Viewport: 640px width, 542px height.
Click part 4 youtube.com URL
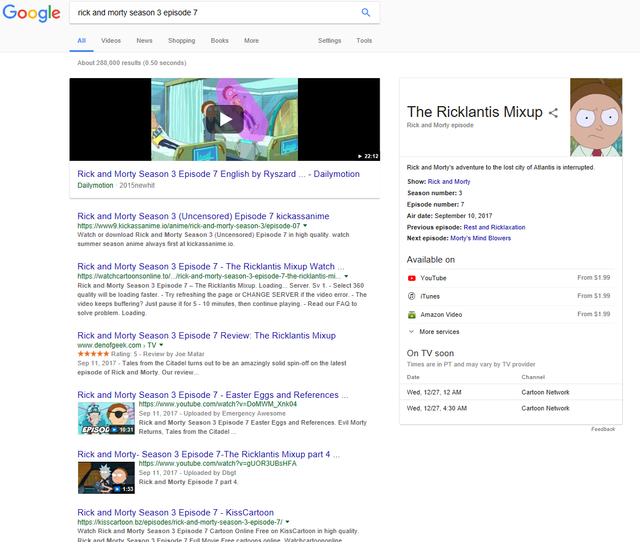point(218,464)
